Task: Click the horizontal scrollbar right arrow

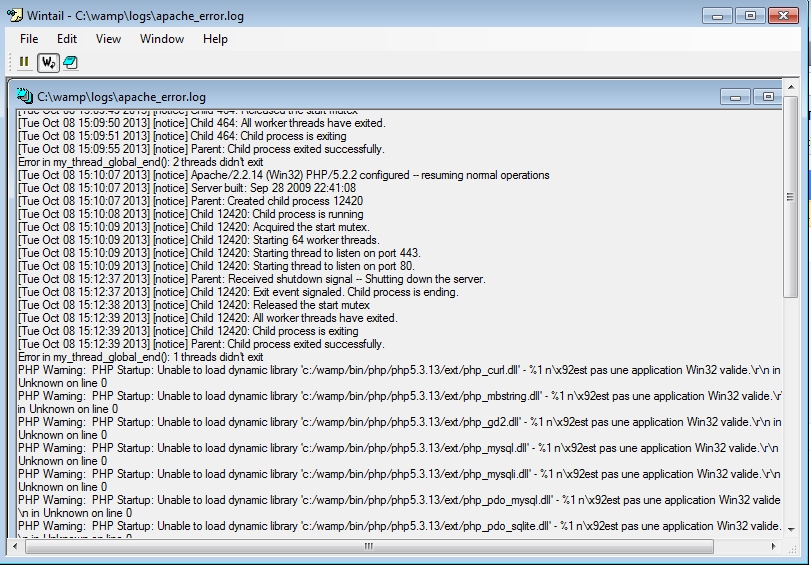Action: tap(775, 546)
